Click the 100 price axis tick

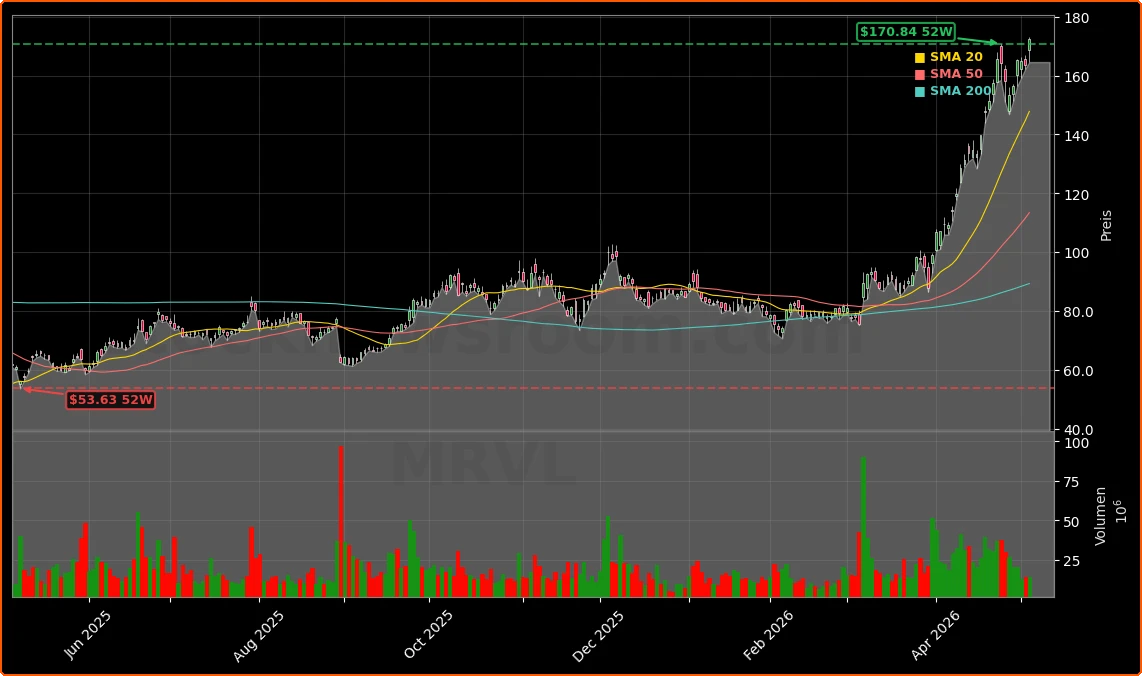coord(1076,254)
